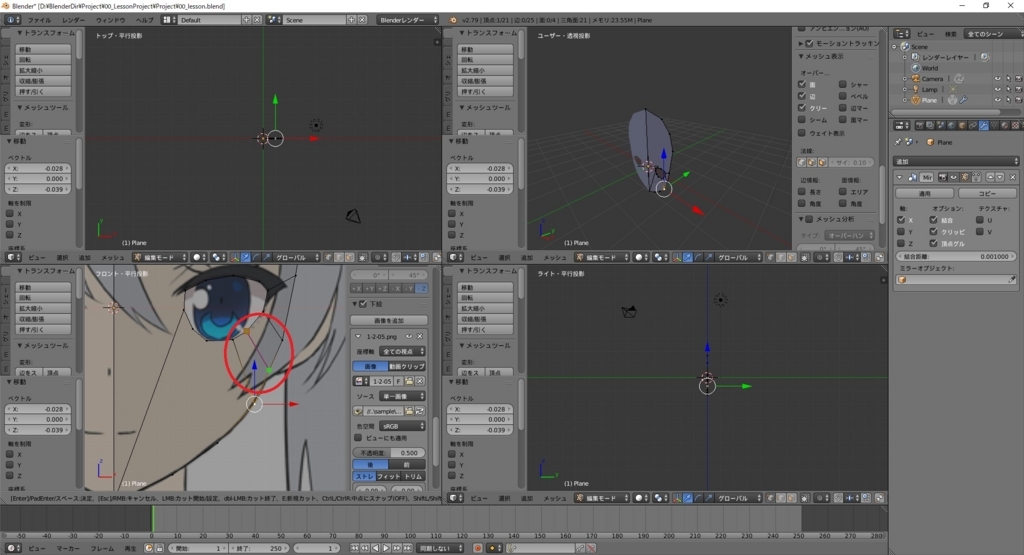Open the 全てのシーン outliner filter dropdown
This screenshot has width=1024, height=555.
coord(993,34)
